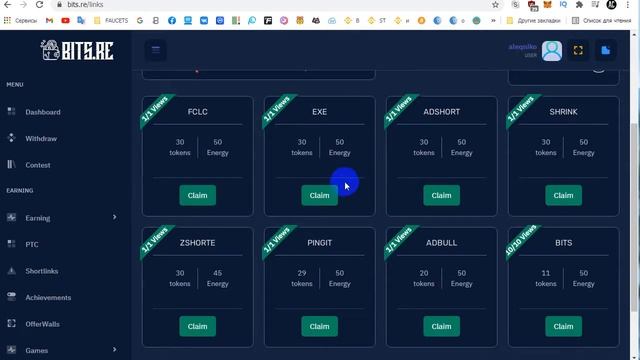Open the Список для чтения reading list

click(x=602, y=20)
